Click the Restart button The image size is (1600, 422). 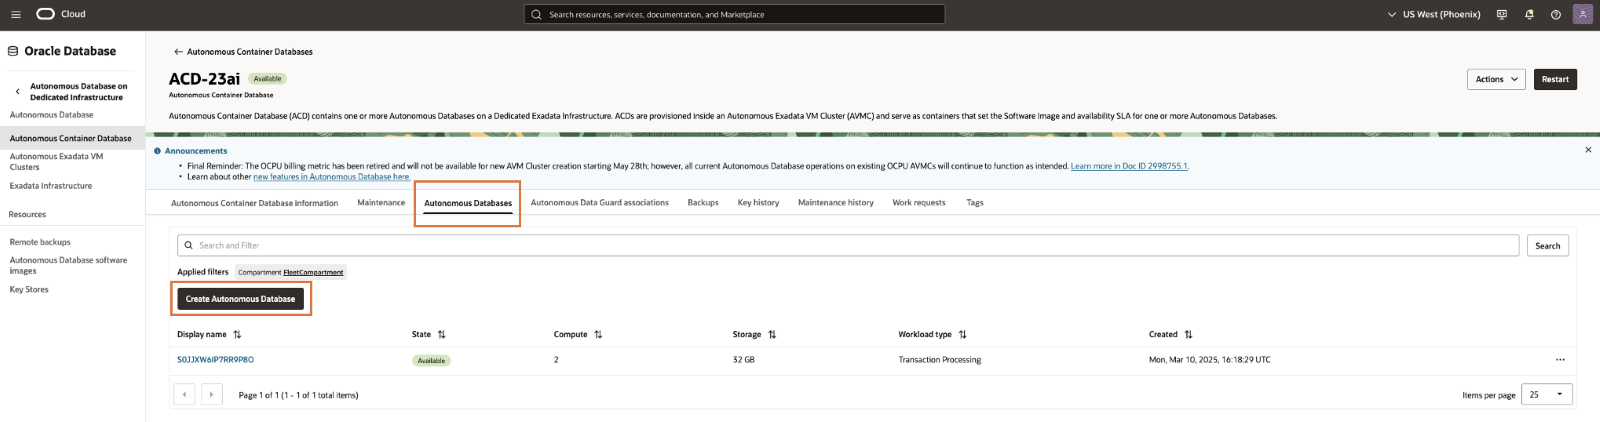(x=1555, y=79)
